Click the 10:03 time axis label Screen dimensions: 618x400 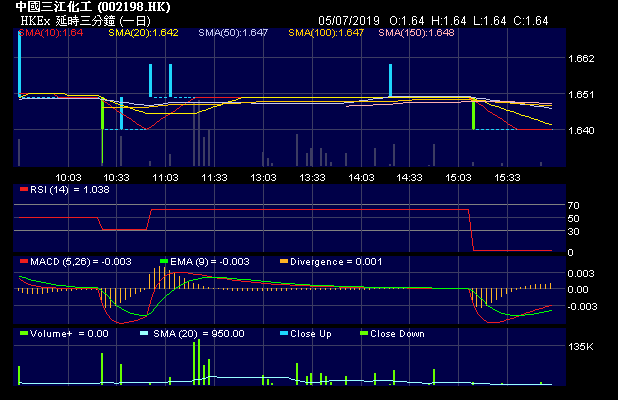(68, 178)
